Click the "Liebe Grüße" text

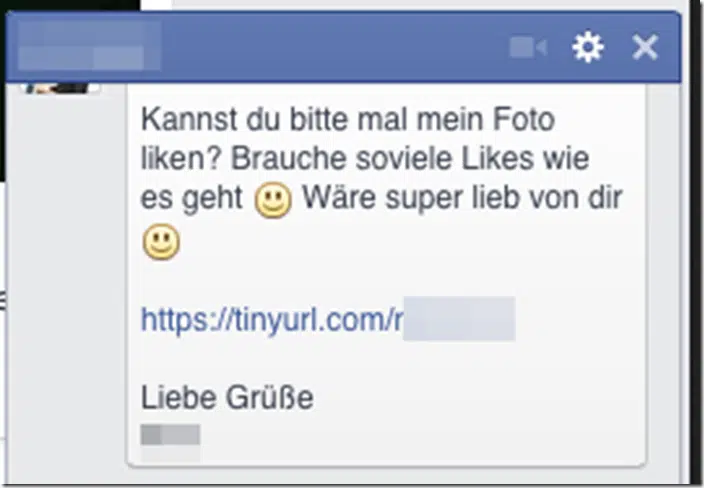point(227,397)
